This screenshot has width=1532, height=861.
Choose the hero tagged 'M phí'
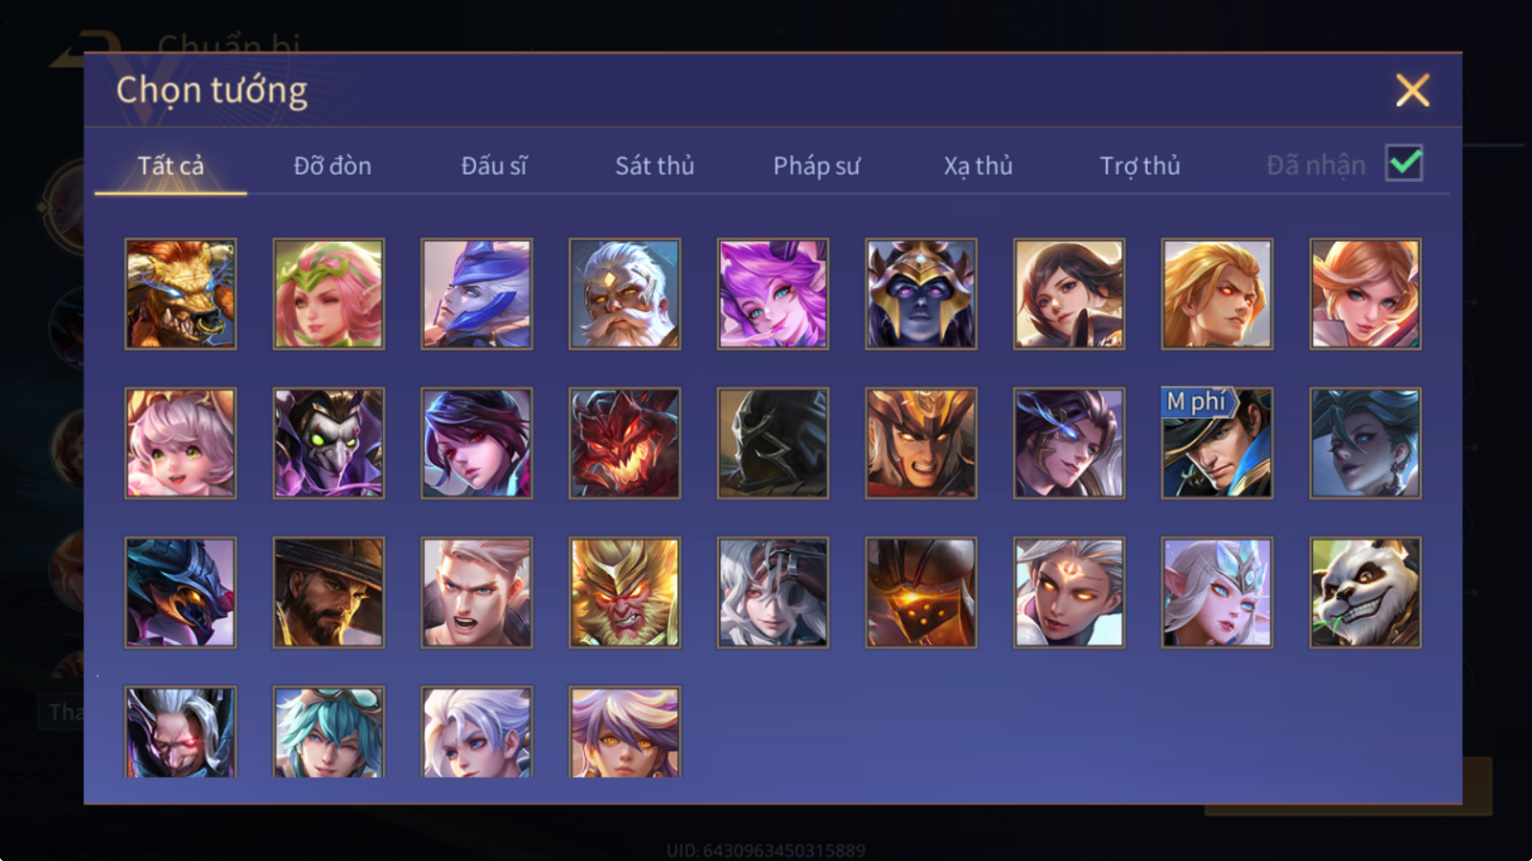tap(1217, 443)
